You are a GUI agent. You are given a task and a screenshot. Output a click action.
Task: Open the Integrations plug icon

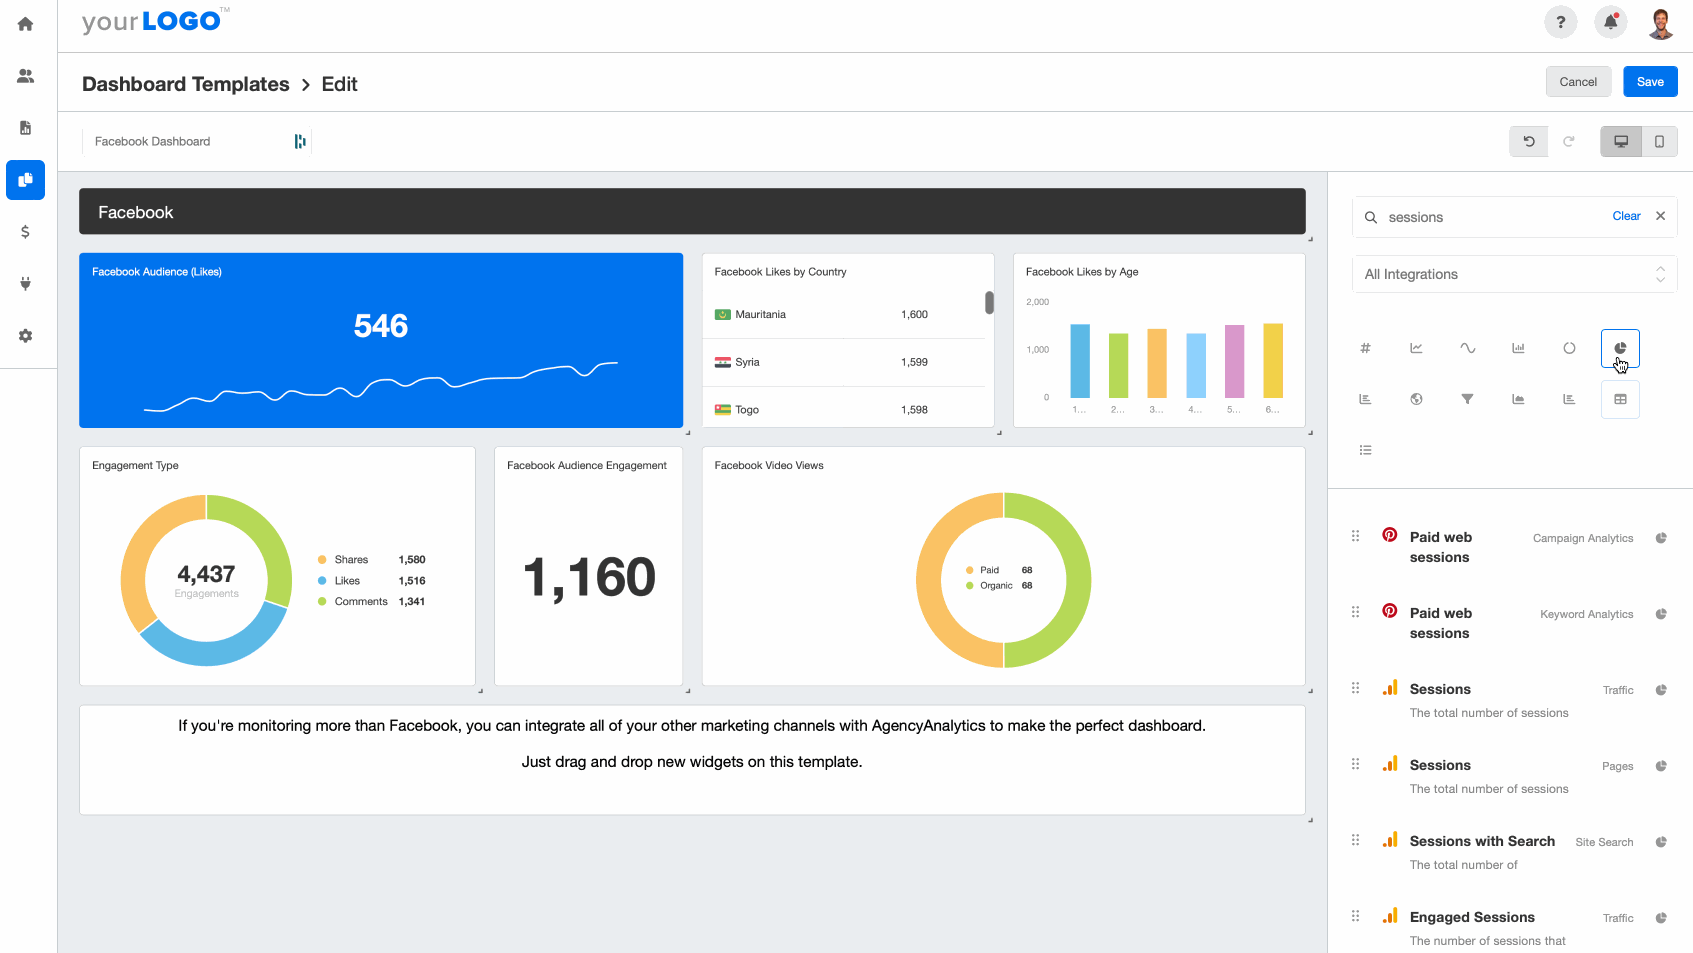point(25,283)
